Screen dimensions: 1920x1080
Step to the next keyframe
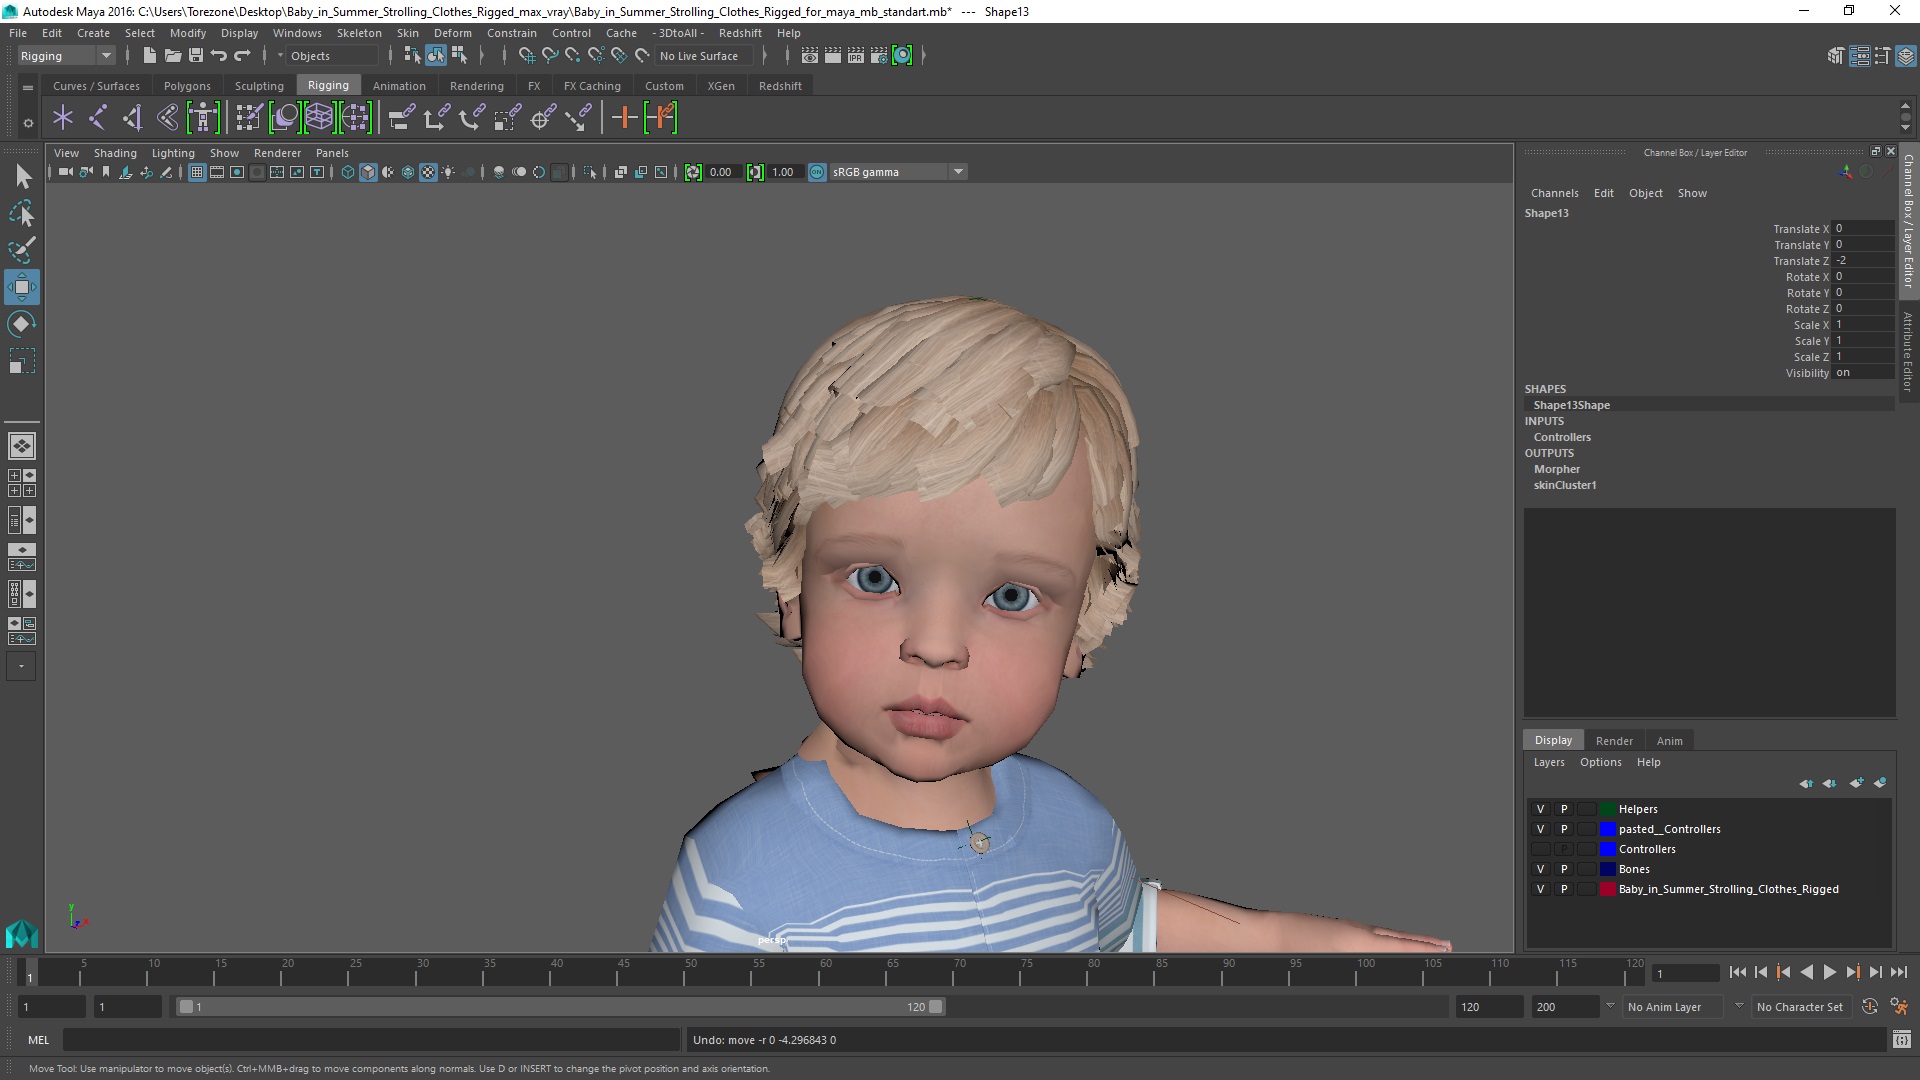(x=1852, y=972)
